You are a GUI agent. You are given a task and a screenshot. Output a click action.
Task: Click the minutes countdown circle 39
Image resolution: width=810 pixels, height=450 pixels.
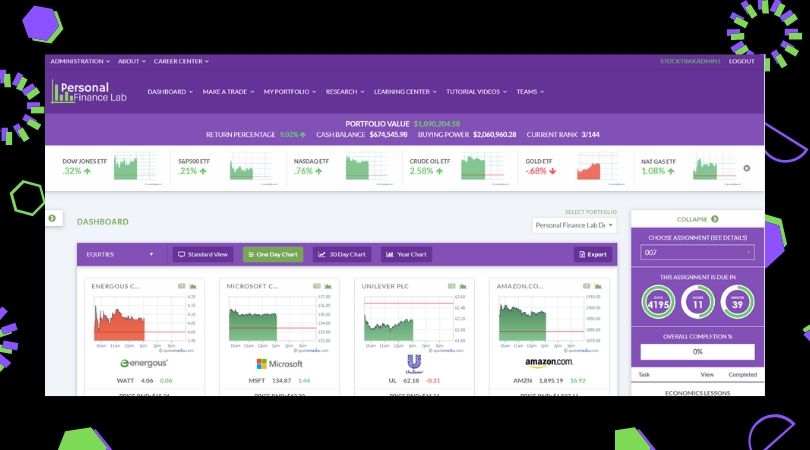pos(737,302)
